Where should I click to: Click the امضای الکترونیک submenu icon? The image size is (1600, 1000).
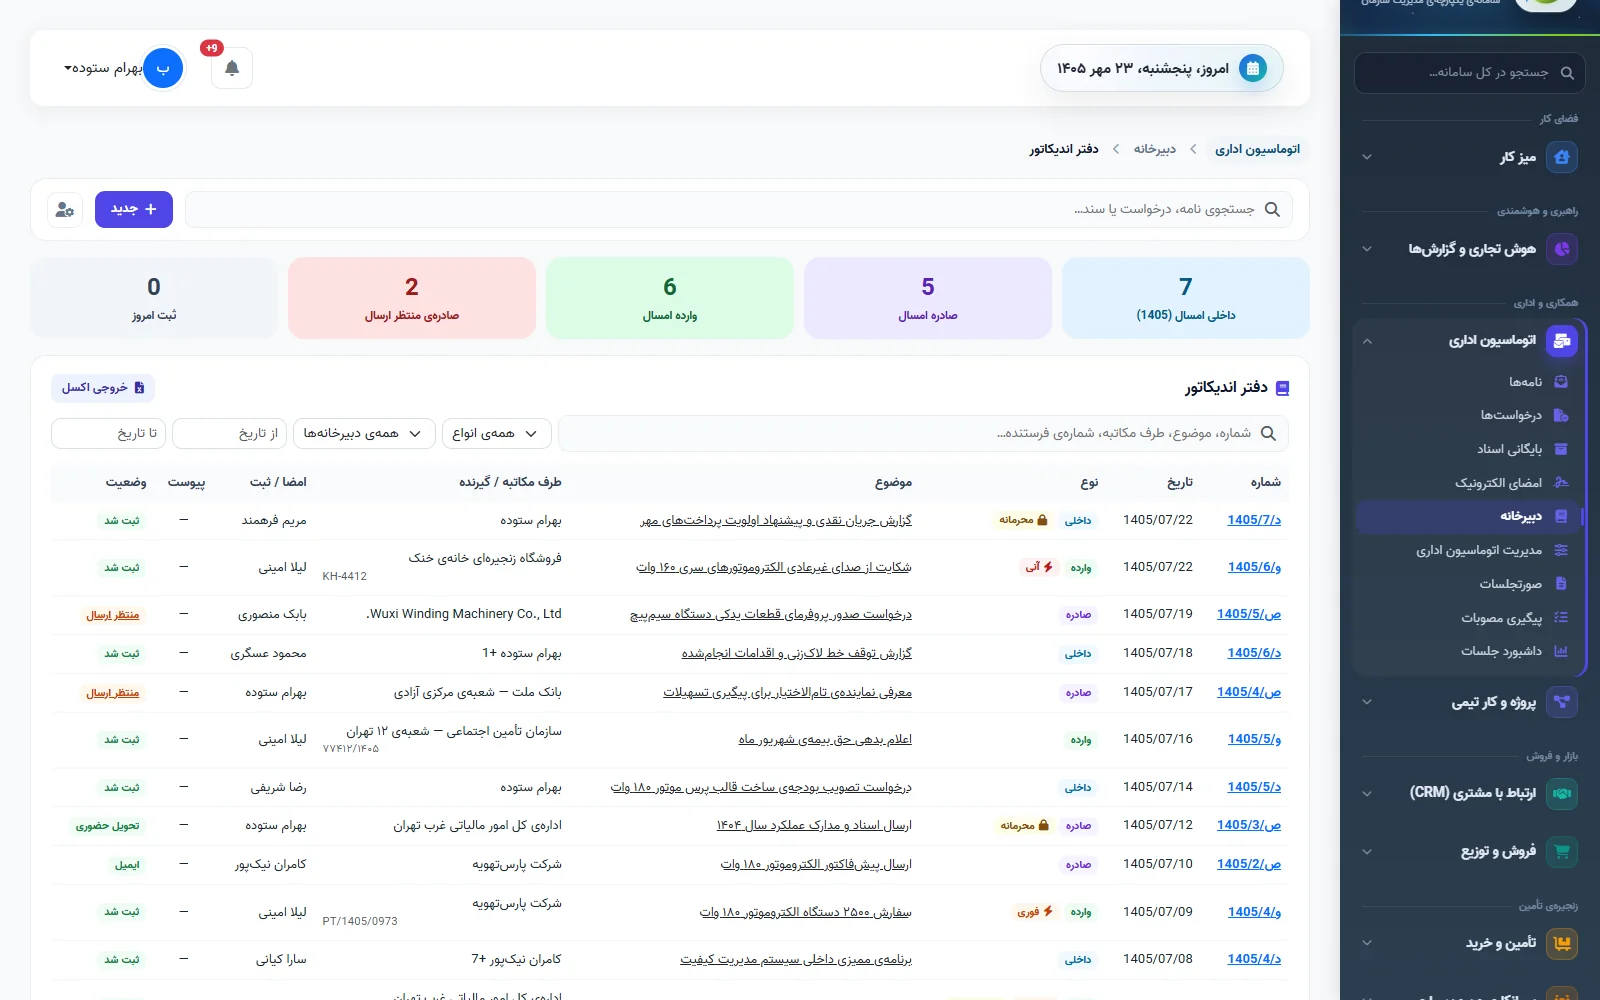1561,483
